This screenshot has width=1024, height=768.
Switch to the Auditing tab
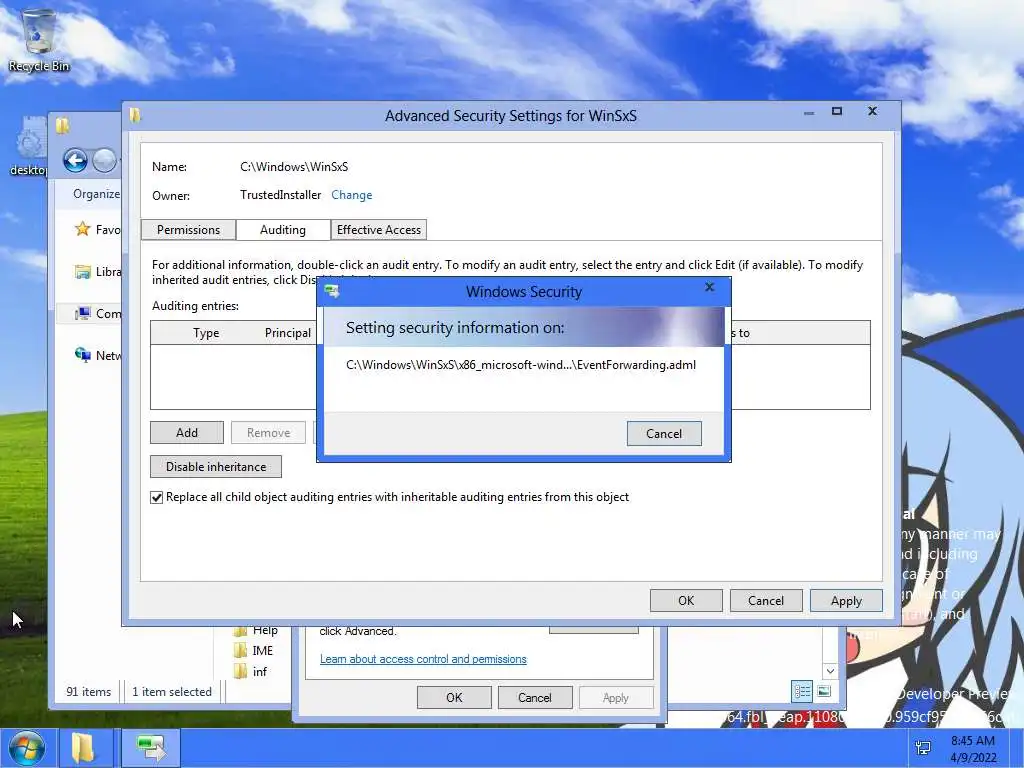283,230
